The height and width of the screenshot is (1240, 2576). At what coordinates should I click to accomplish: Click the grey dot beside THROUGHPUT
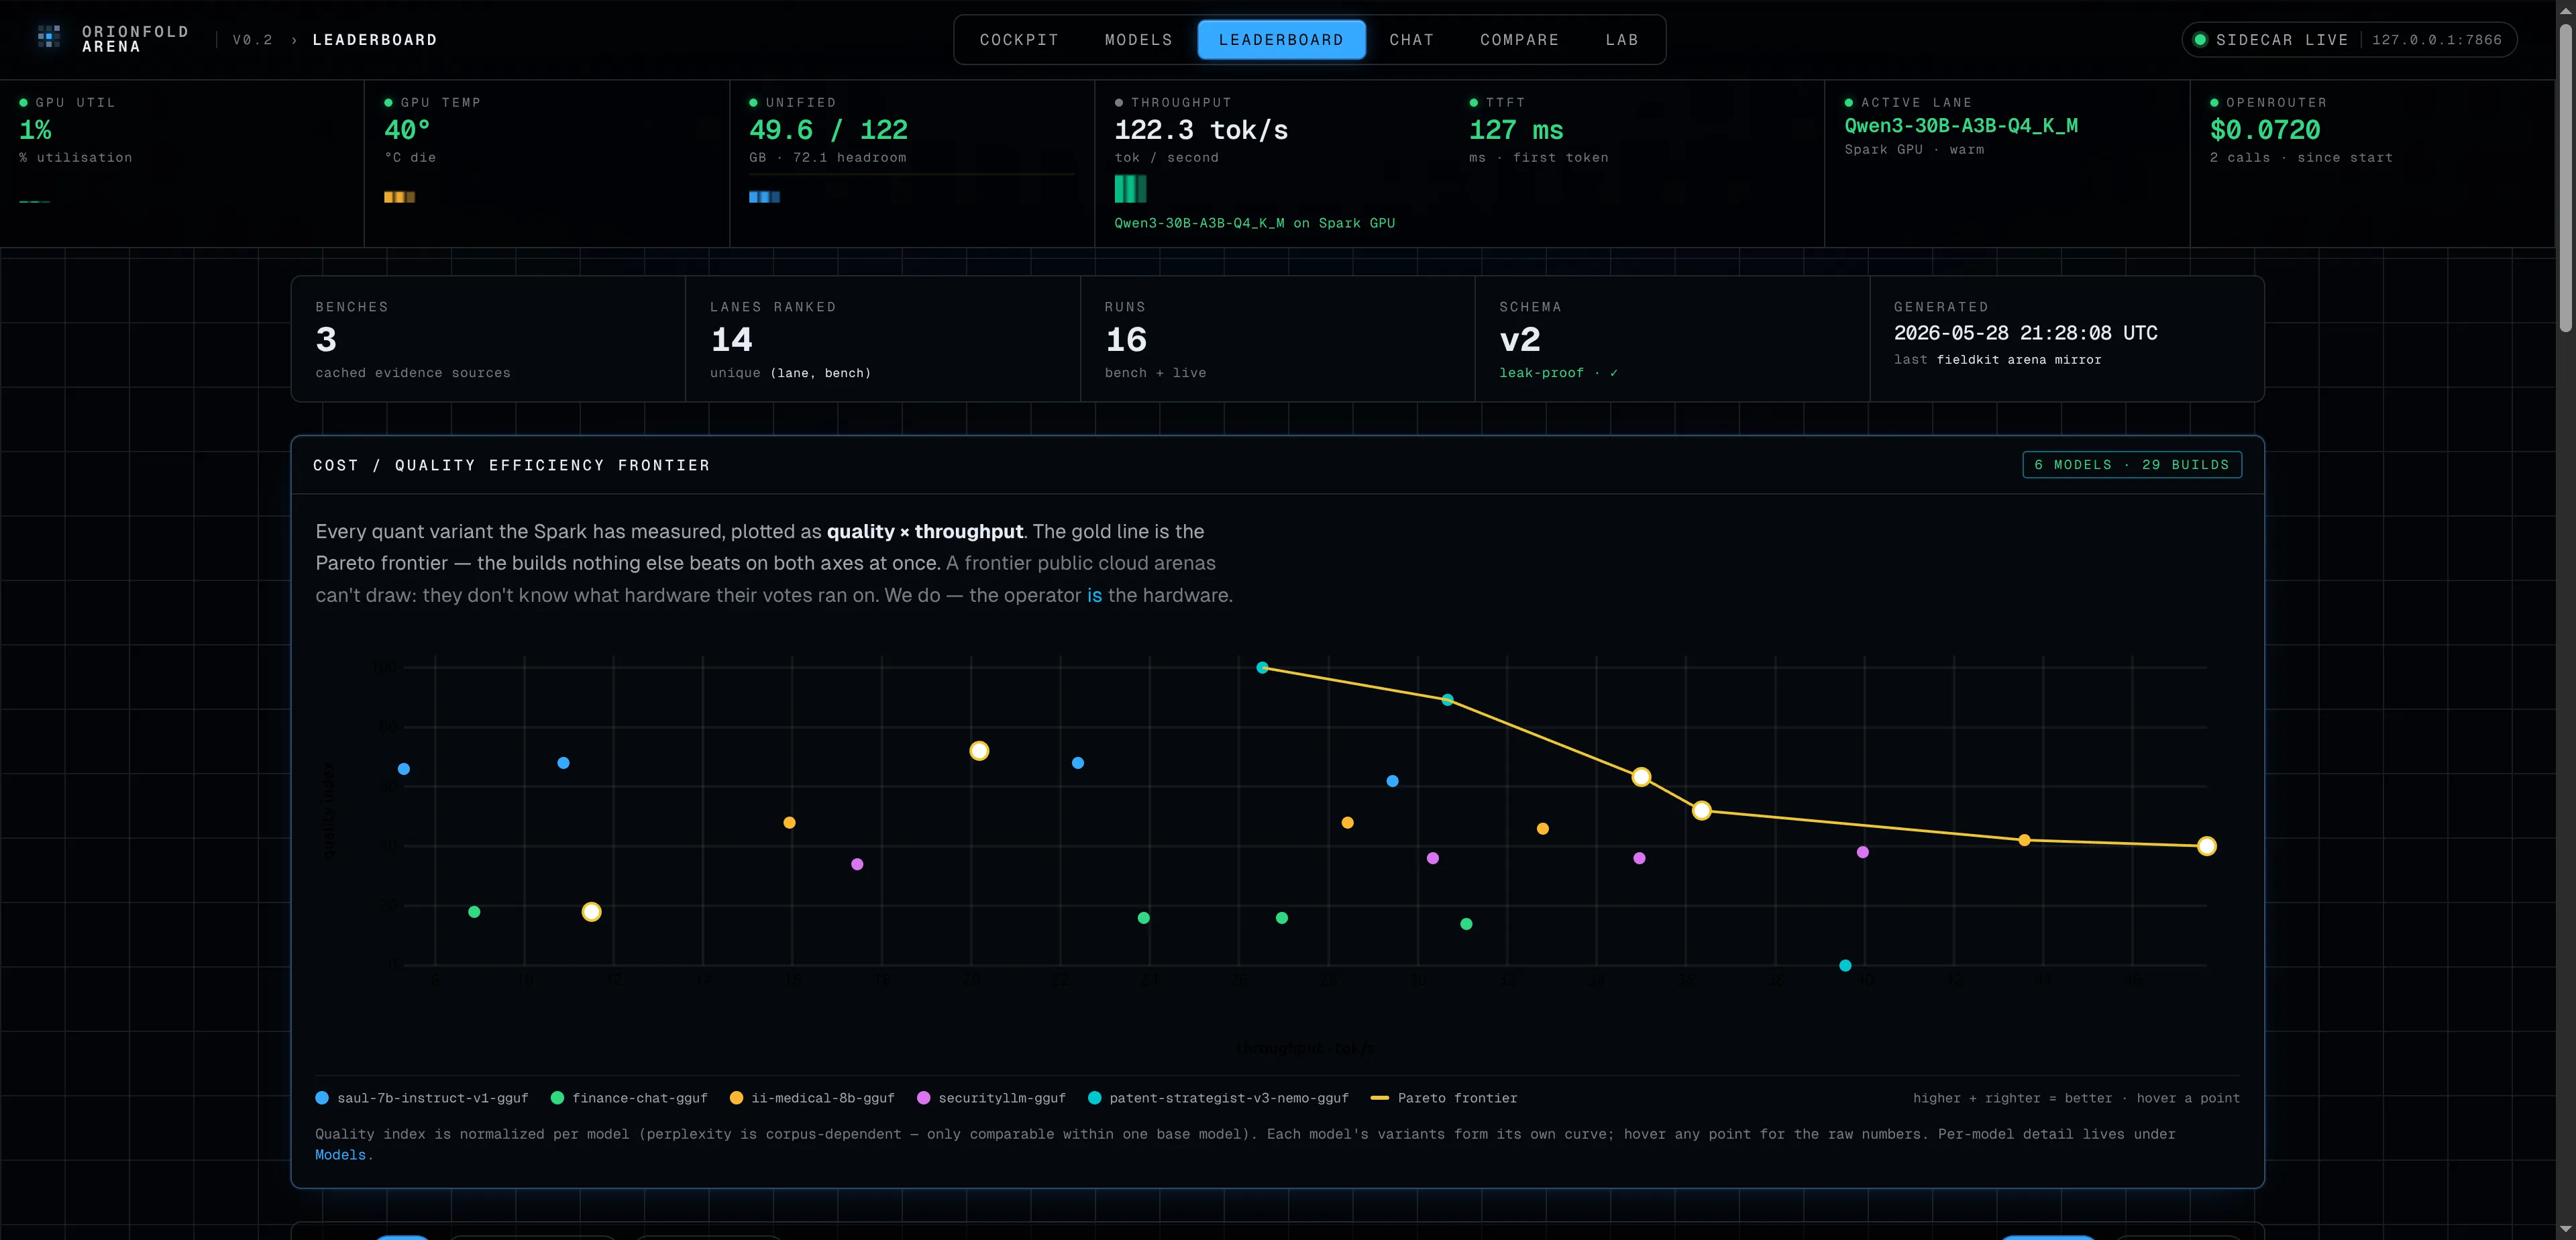tap(1119, 103)
